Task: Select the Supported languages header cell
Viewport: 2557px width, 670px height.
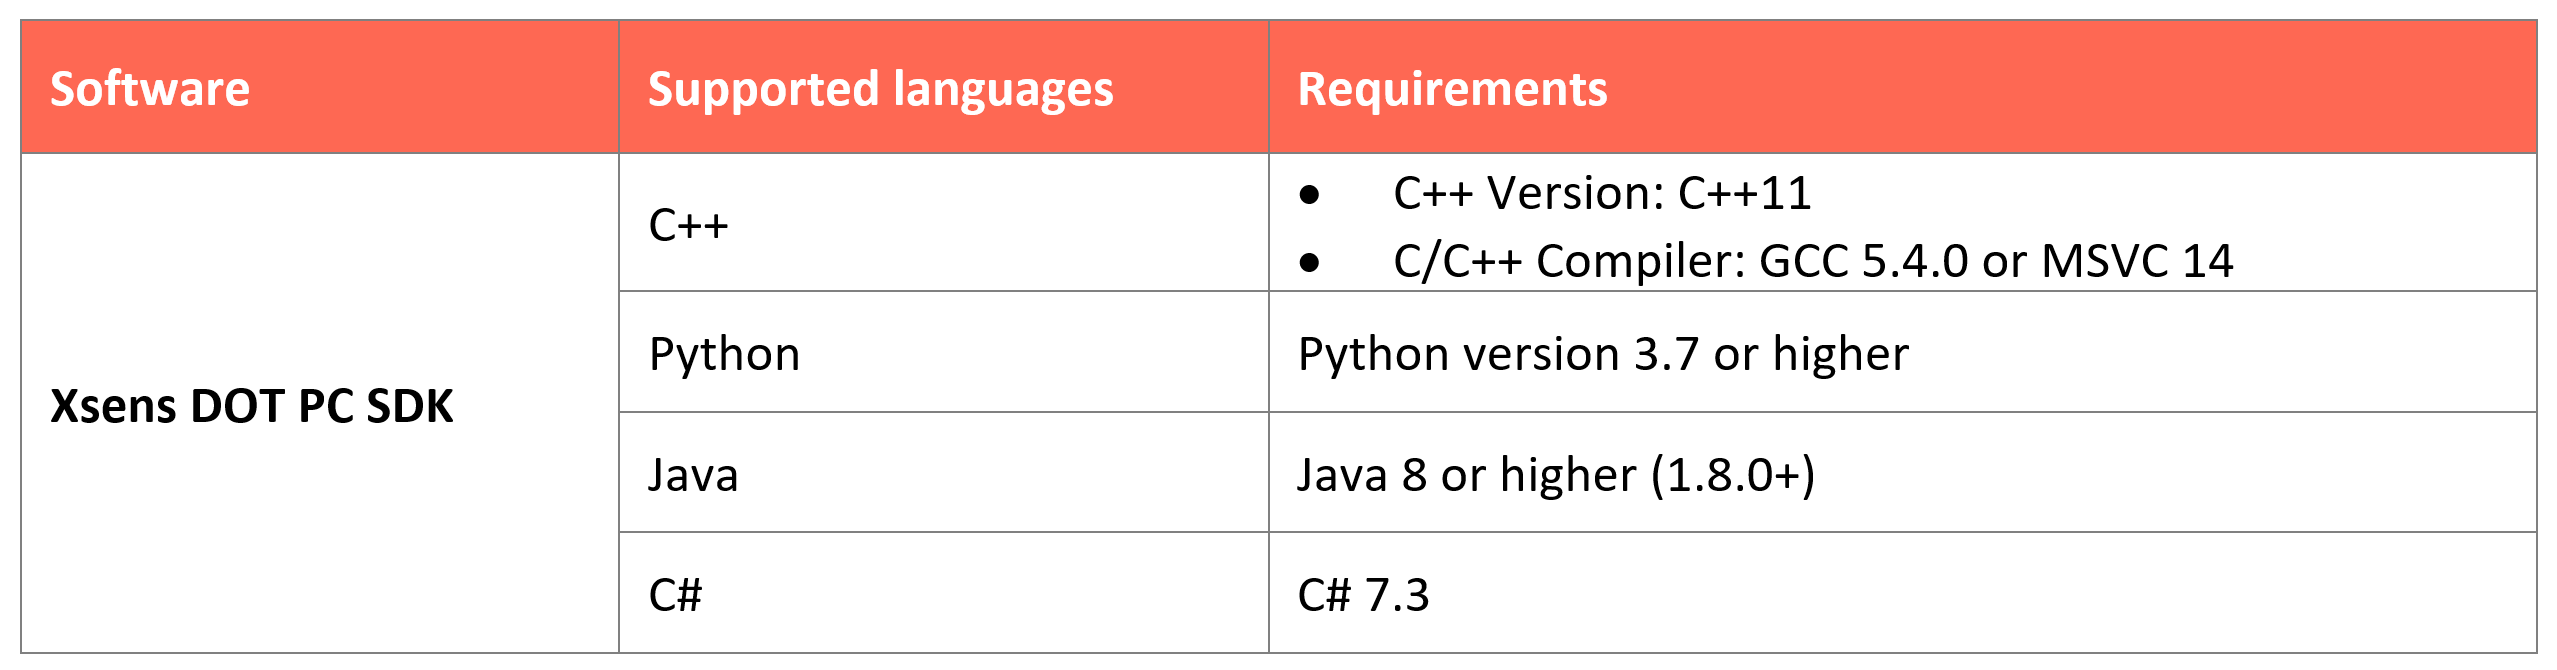Action: (x=880, y=89)
